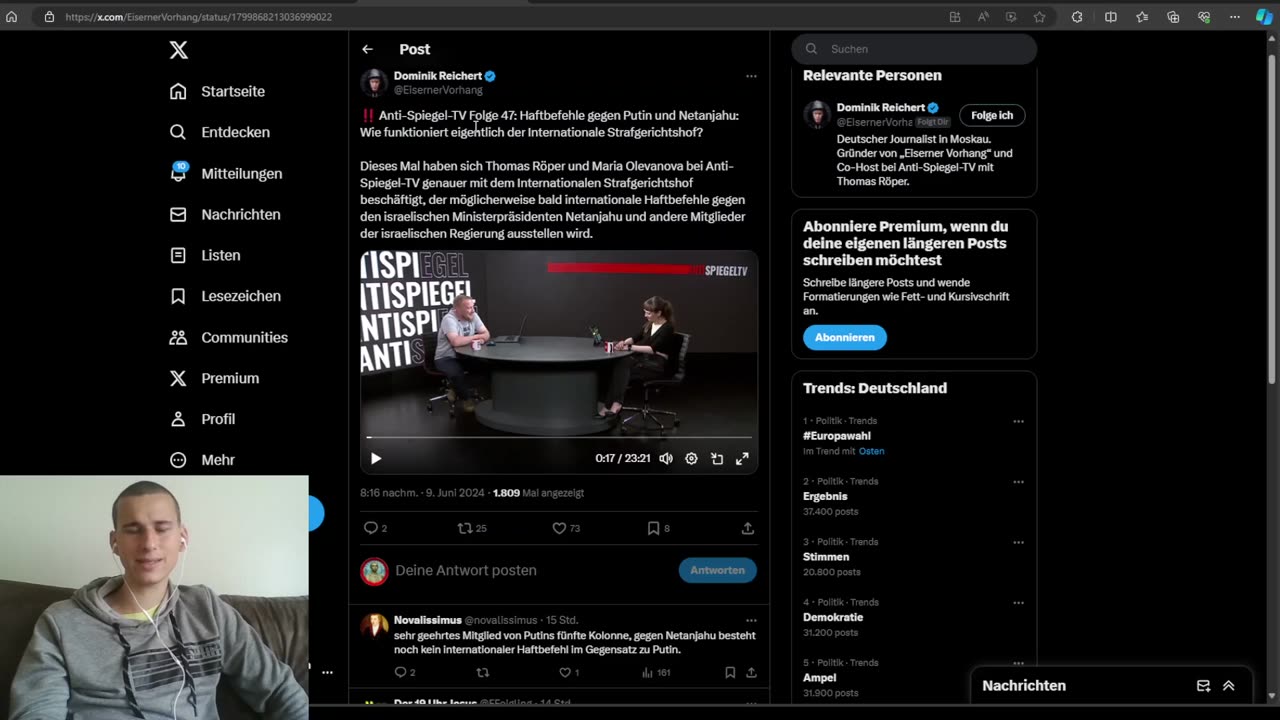Open the @EisernerVorhang handle on the post
Screen dimensions: 1280x720
pos(438,90)
